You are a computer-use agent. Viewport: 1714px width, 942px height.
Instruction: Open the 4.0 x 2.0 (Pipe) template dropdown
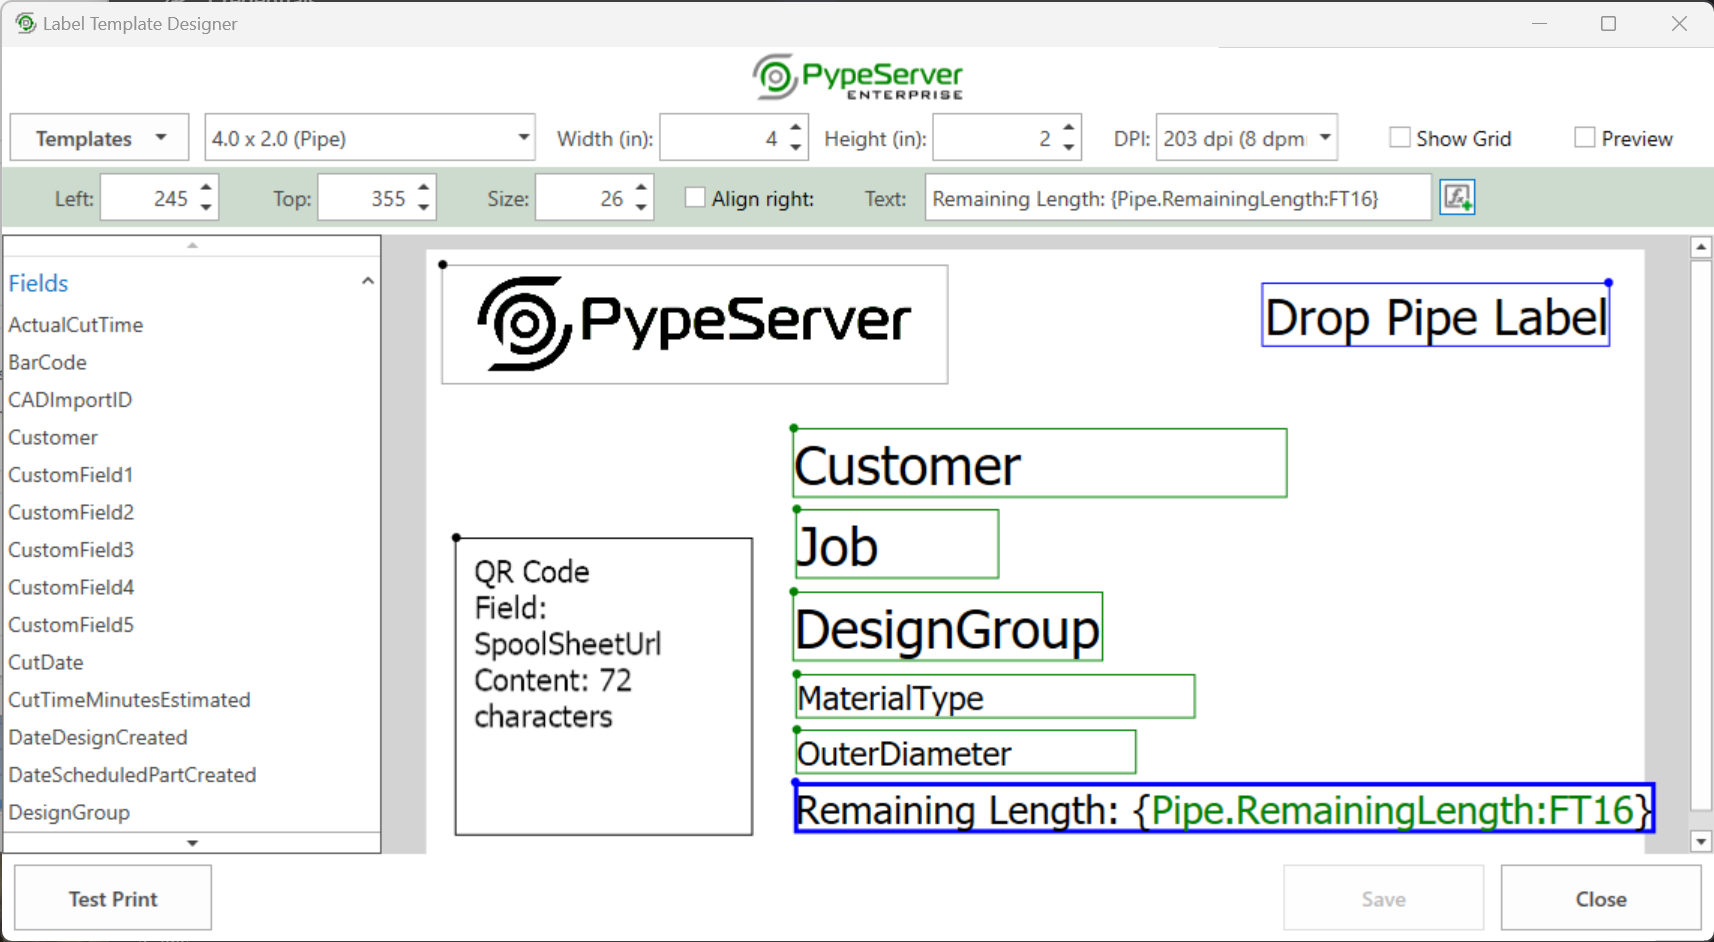370,138
